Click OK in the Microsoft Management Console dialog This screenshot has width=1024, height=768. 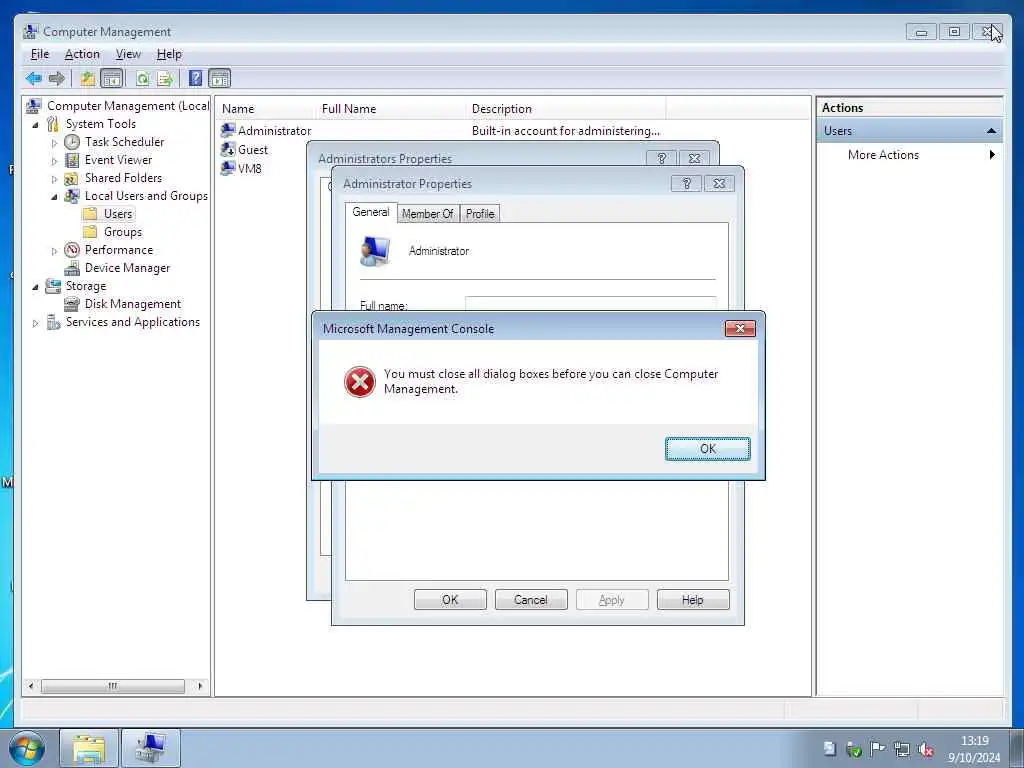click(x=707, y=449)
